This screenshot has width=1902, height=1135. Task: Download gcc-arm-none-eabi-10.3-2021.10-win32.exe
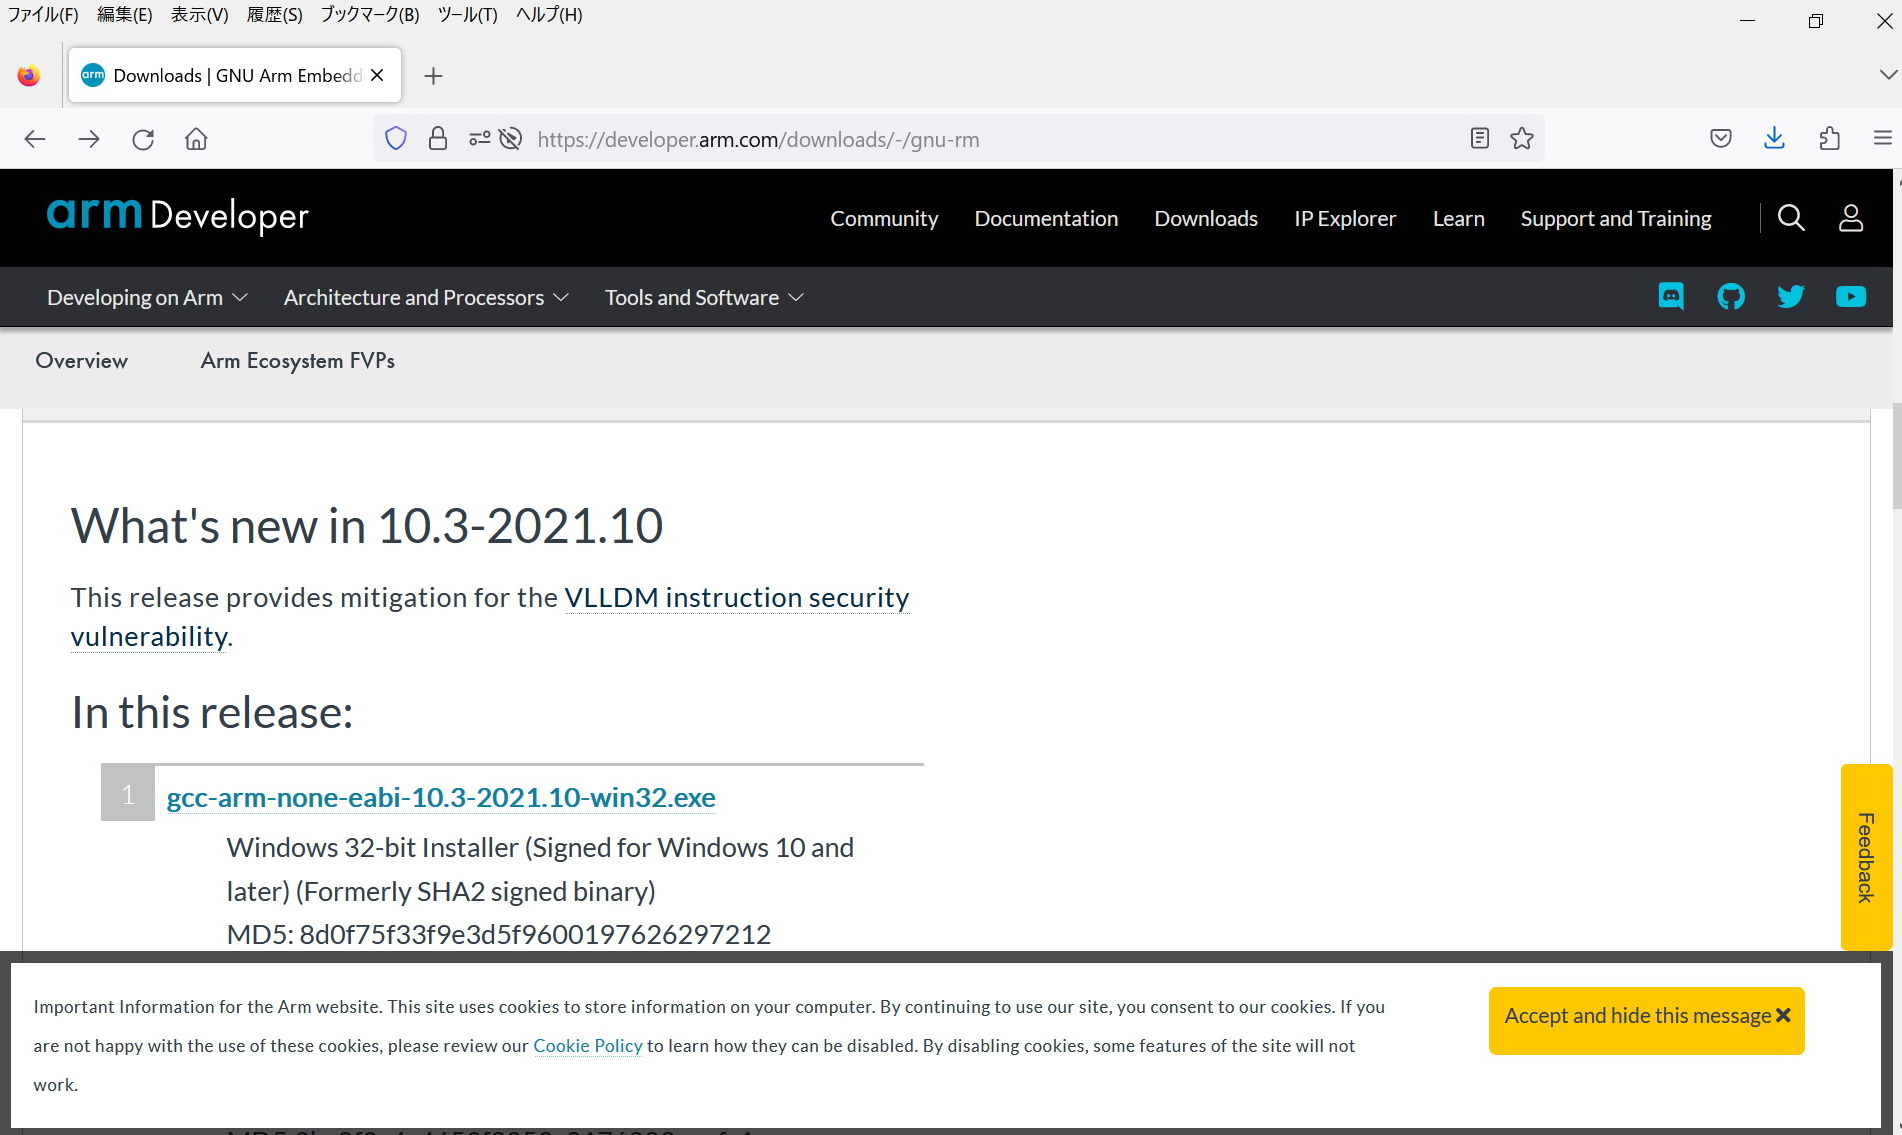441,797
